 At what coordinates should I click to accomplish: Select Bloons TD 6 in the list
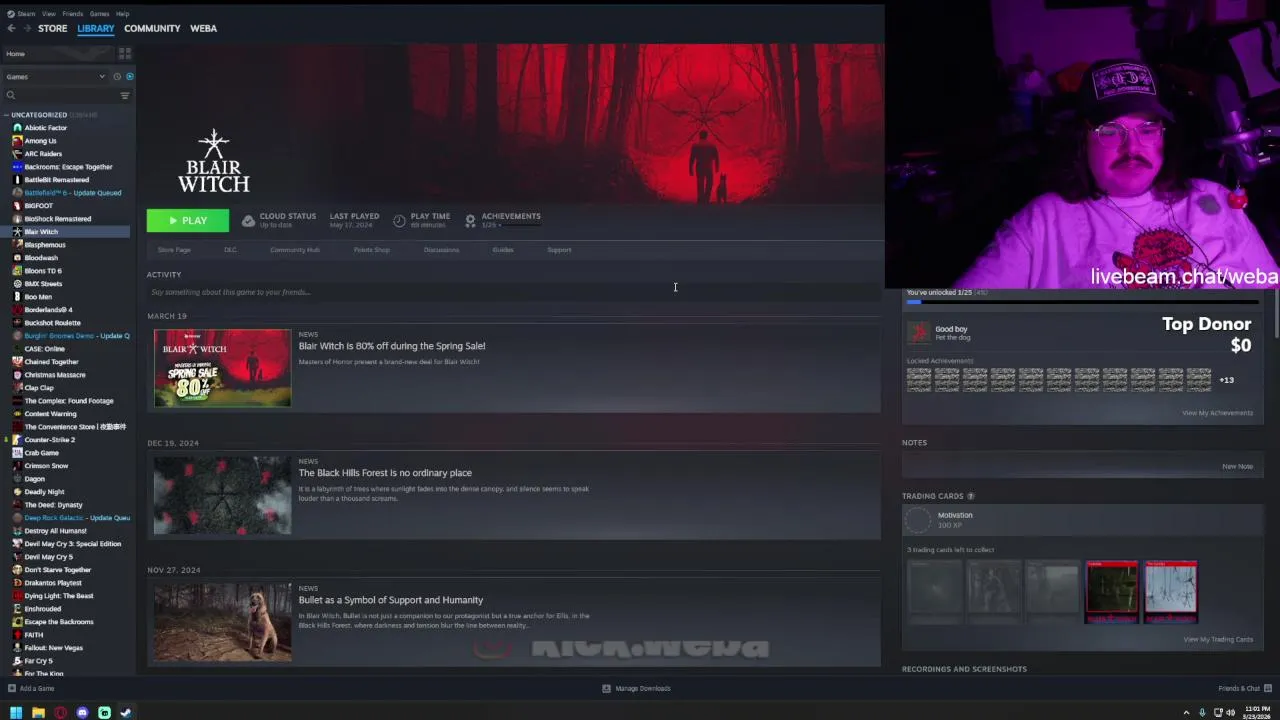43,271
